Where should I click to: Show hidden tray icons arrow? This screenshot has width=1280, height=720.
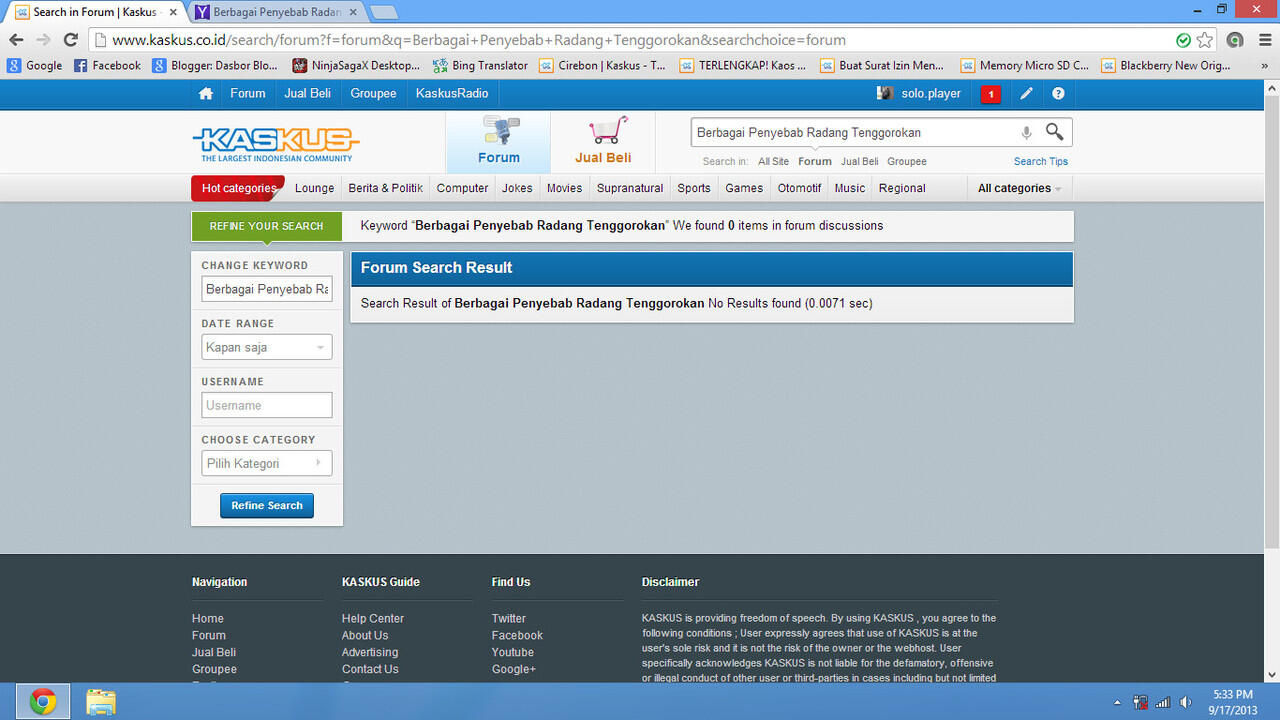click(x=1118, y=702)
